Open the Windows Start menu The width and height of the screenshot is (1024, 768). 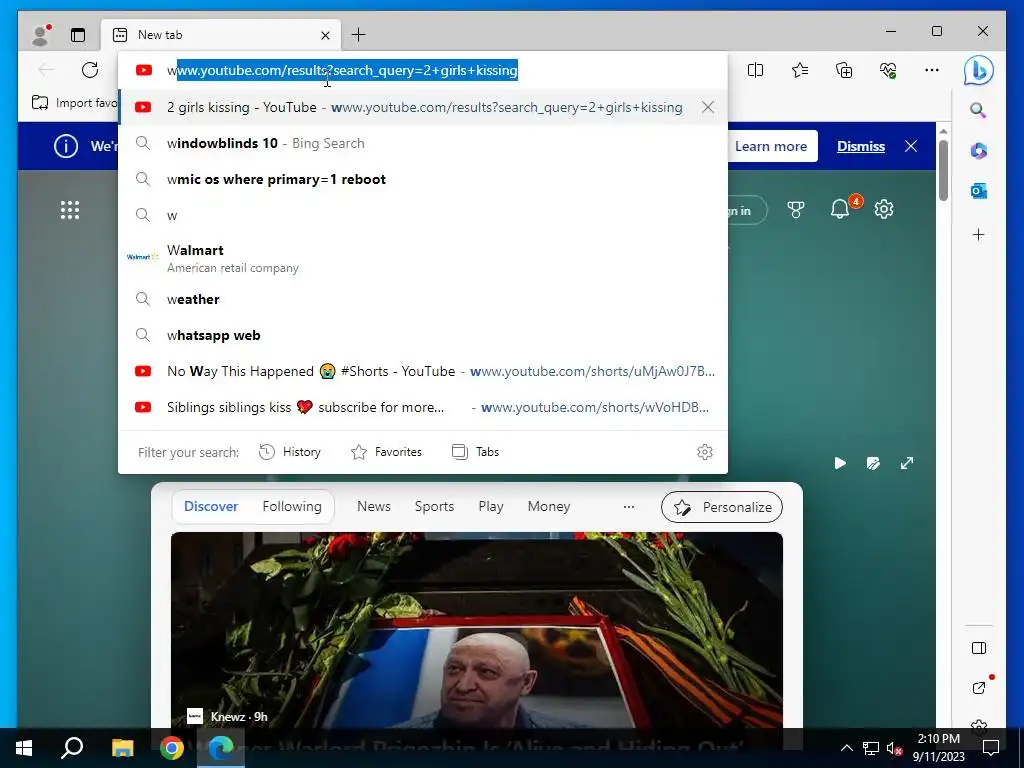(x=24, y=748)
